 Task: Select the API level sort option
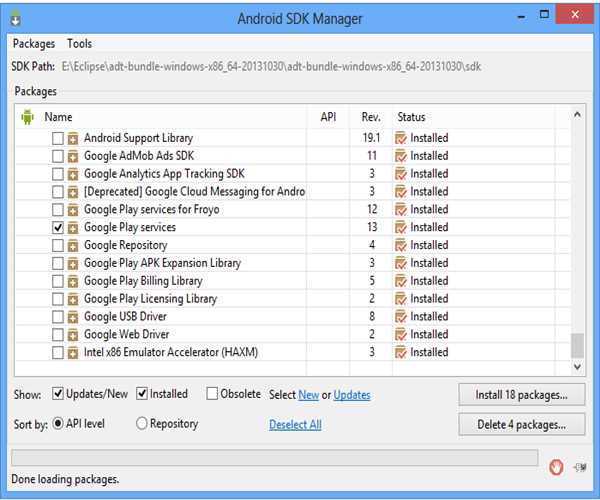tap(57, 423)
